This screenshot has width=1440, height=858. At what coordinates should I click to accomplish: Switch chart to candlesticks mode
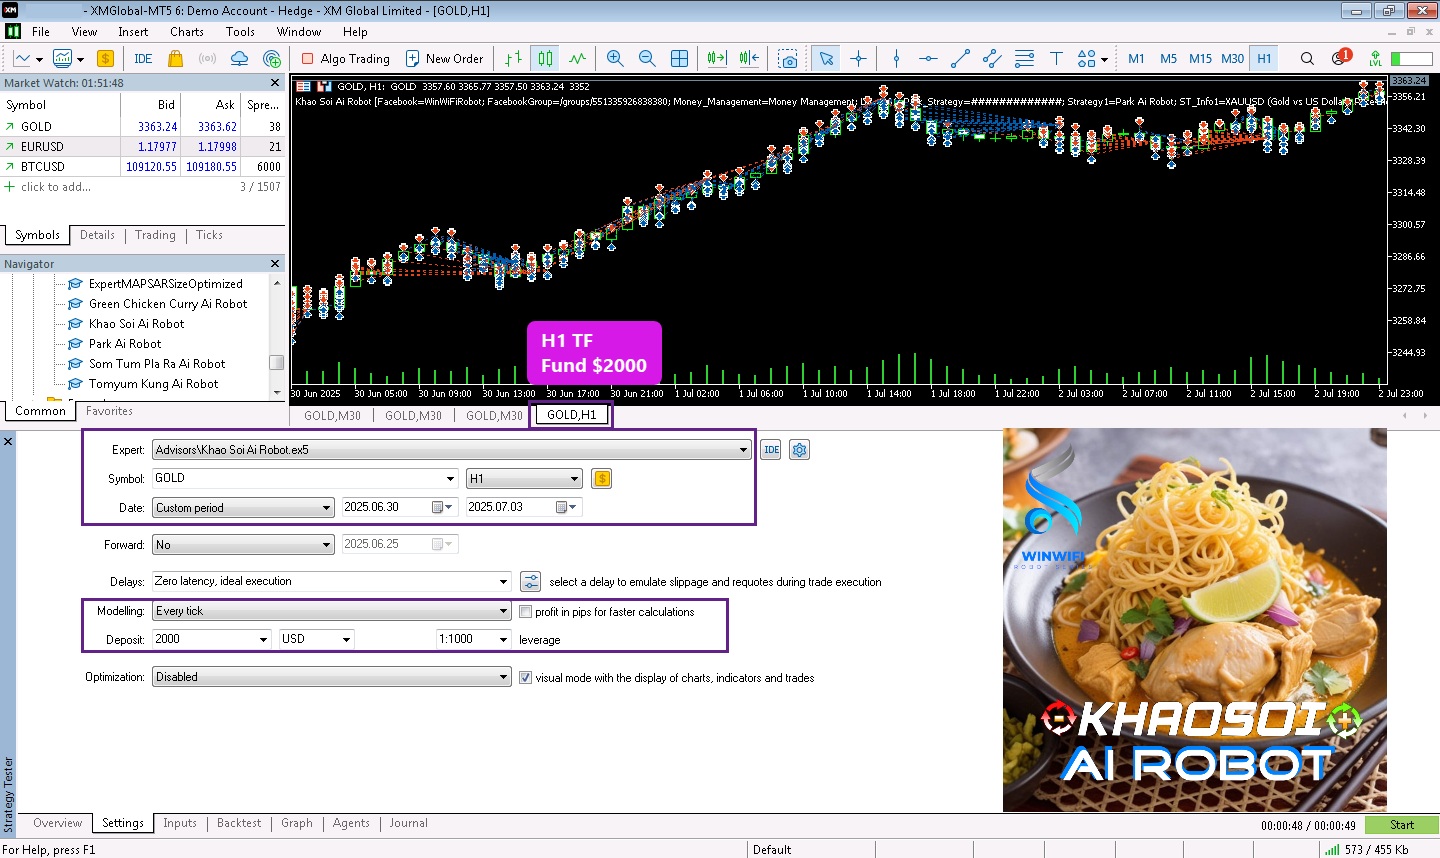(x=545, y=58)
